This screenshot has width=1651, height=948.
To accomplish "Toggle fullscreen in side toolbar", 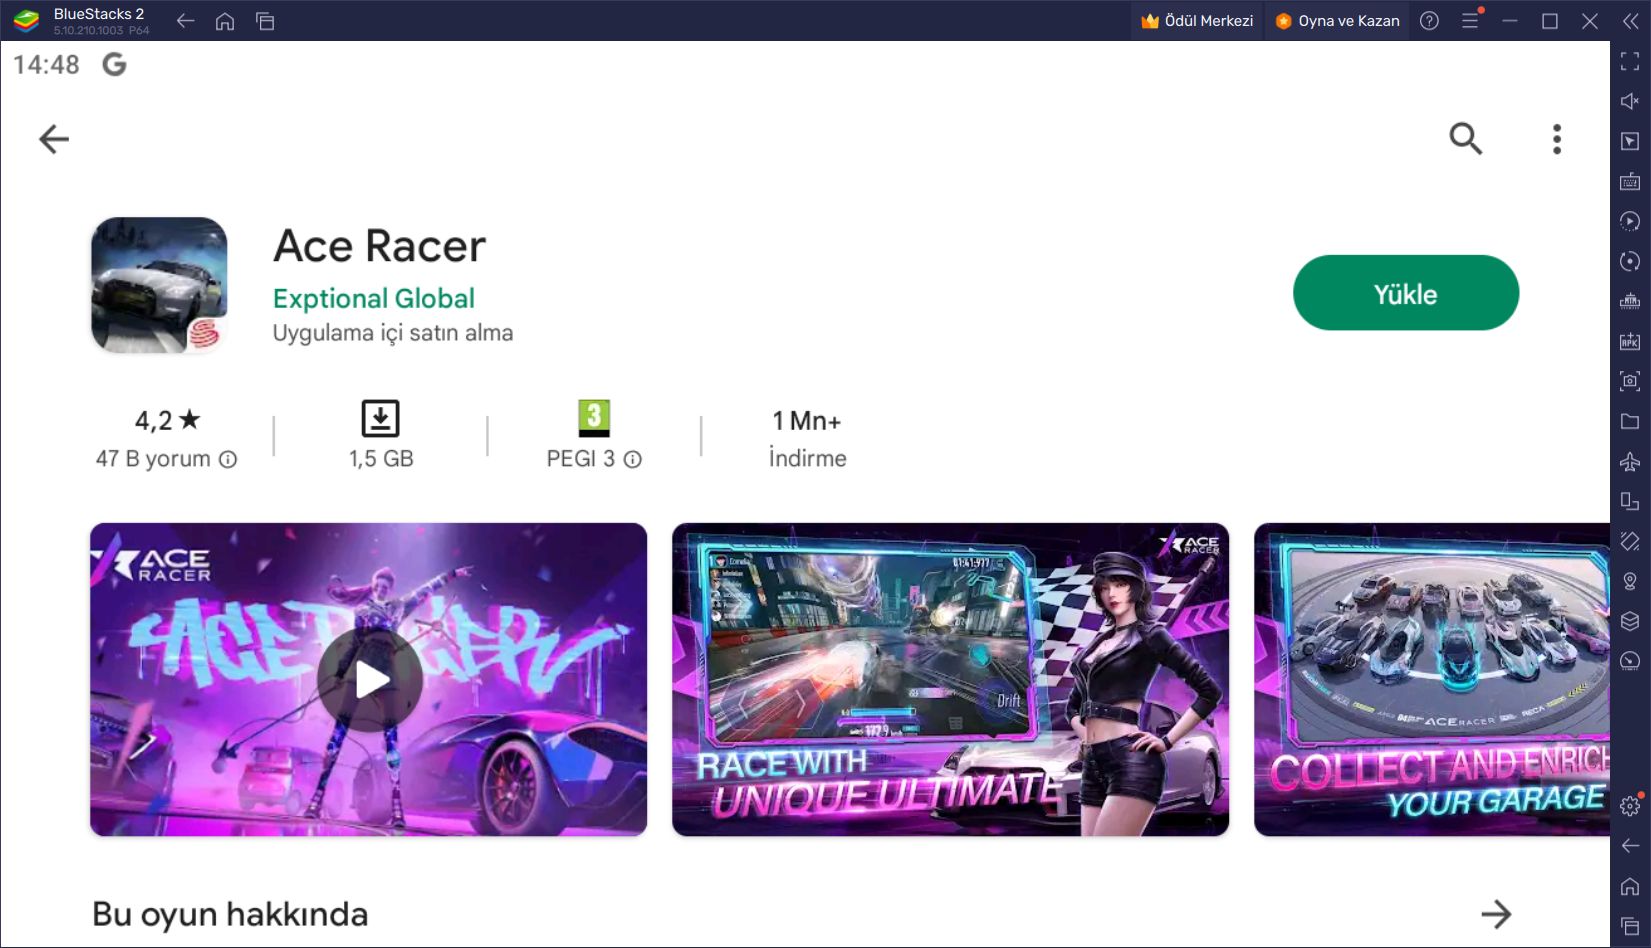I will tap(1630, 61).
